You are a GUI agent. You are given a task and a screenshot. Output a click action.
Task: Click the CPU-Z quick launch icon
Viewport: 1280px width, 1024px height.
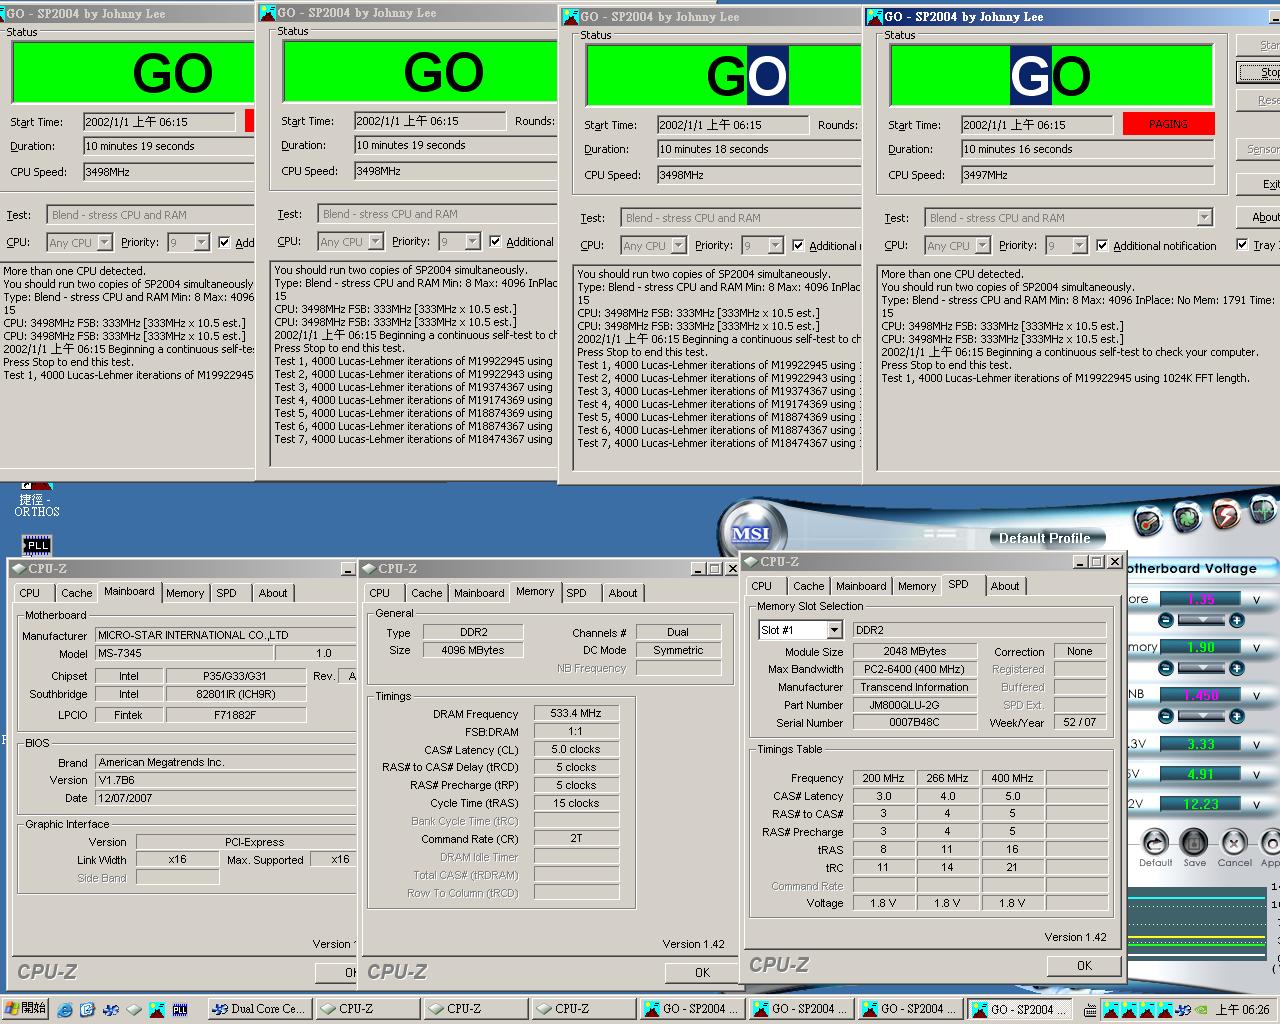tap(134, 1009)
